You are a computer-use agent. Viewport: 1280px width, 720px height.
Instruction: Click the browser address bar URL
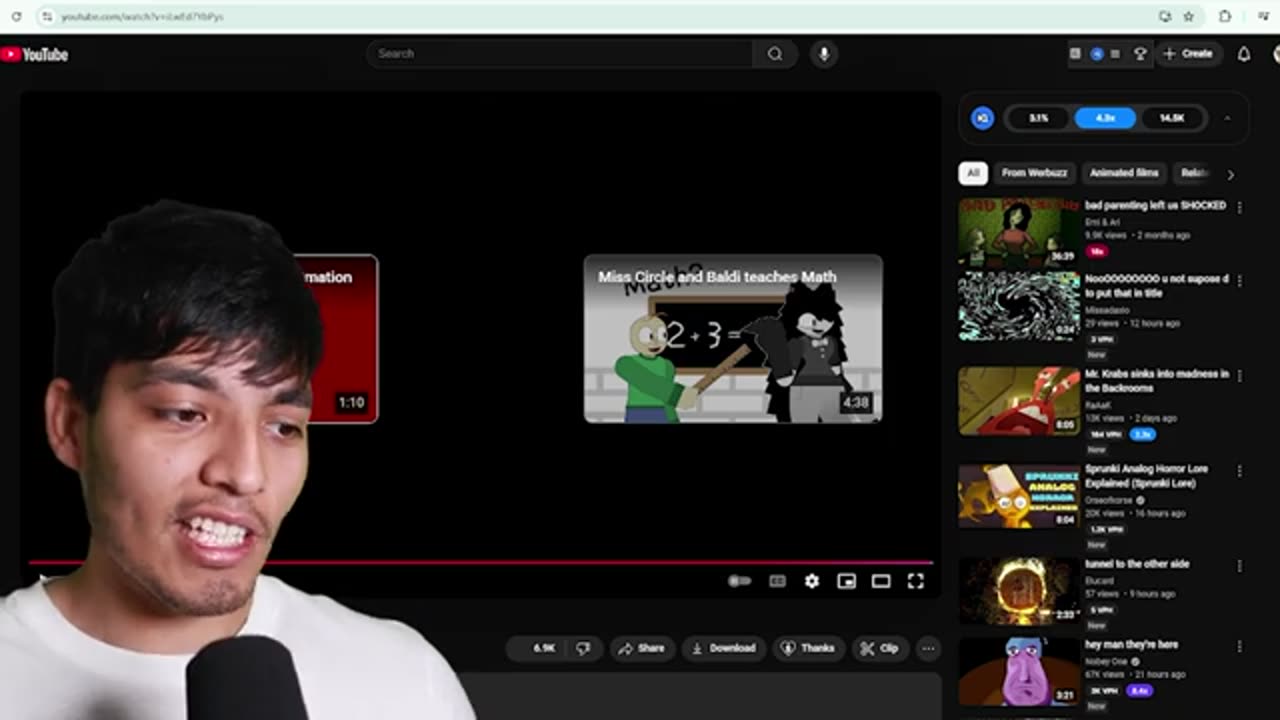pyautogui.click(x=142, y=17)
